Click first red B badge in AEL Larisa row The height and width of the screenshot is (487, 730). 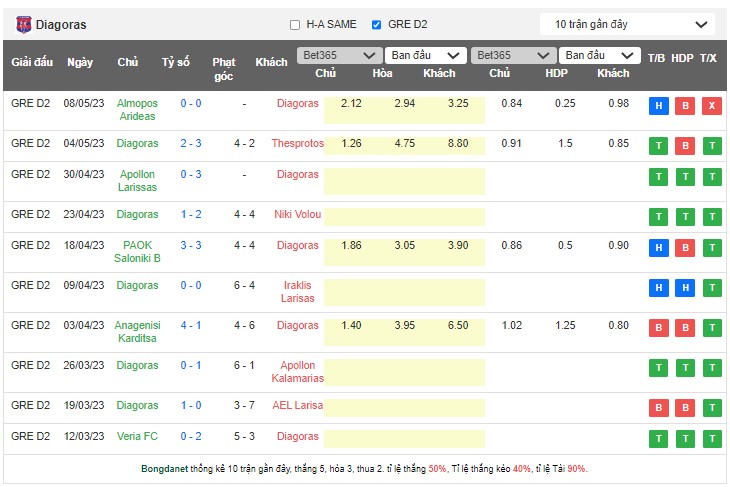tap(658, 408)
